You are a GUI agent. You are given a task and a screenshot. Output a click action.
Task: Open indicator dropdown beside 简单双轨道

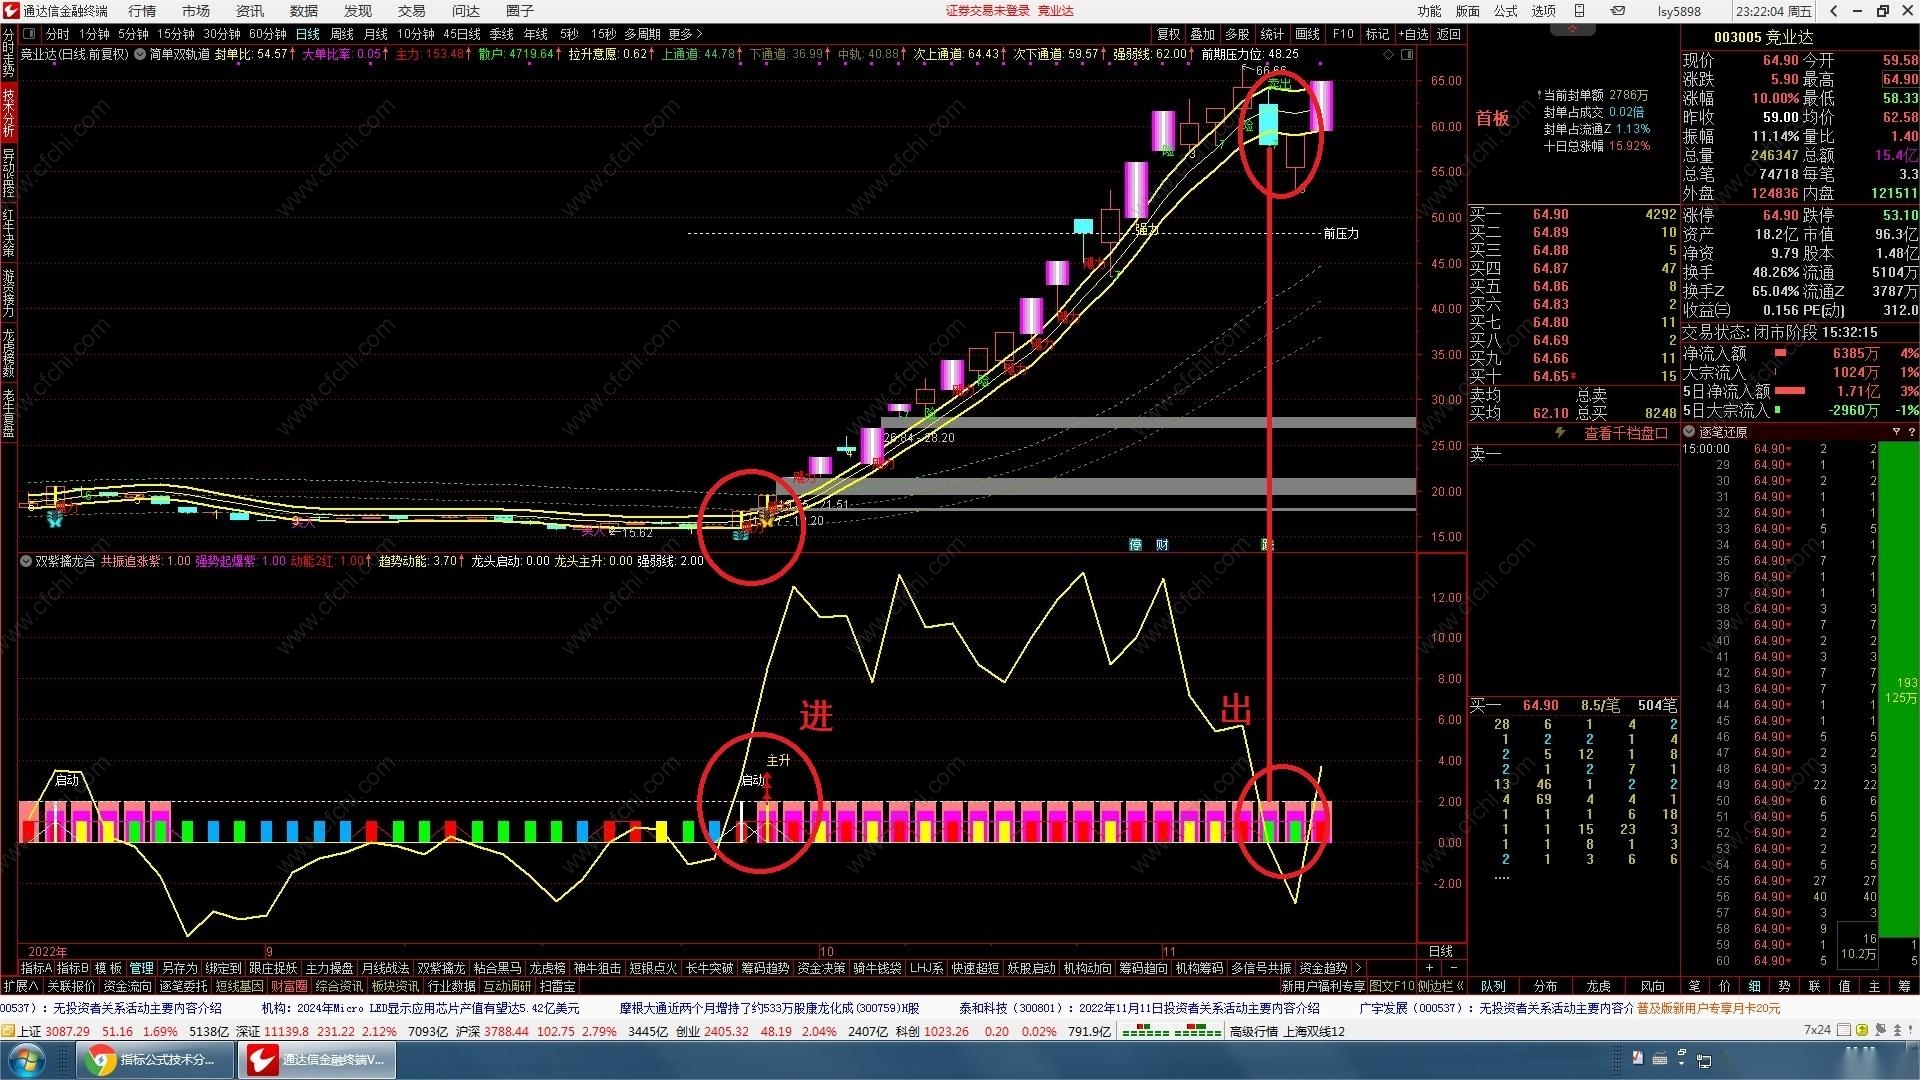tap(140, 54)
